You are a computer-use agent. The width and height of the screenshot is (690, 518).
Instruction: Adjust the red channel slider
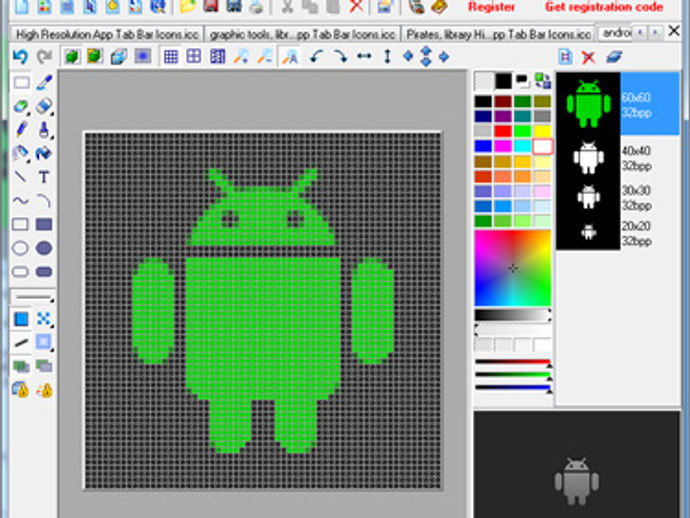point(513,363)
